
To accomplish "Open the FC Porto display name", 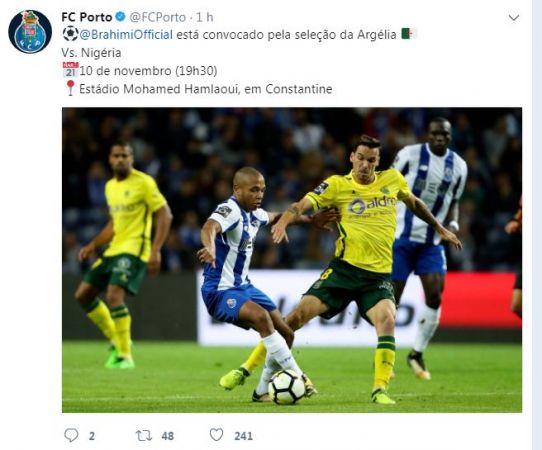I will (87, 17).
